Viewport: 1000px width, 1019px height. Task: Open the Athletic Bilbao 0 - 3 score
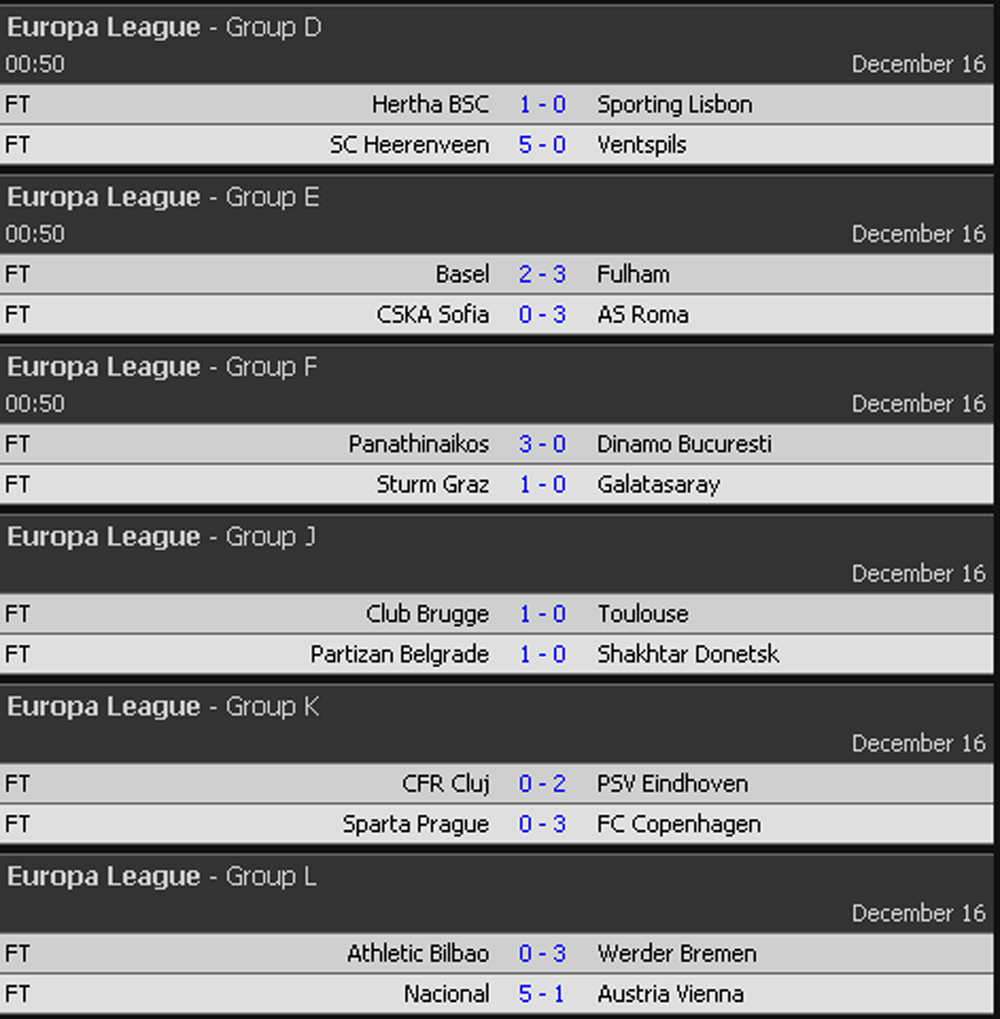coord(542,954)
